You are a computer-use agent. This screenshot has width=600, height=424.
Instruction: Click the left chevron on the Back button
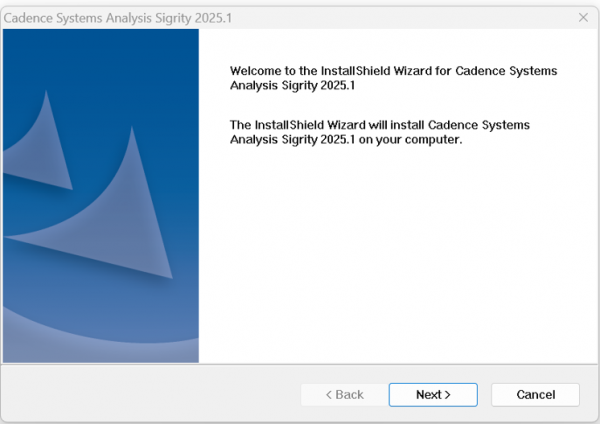(328, 395)
